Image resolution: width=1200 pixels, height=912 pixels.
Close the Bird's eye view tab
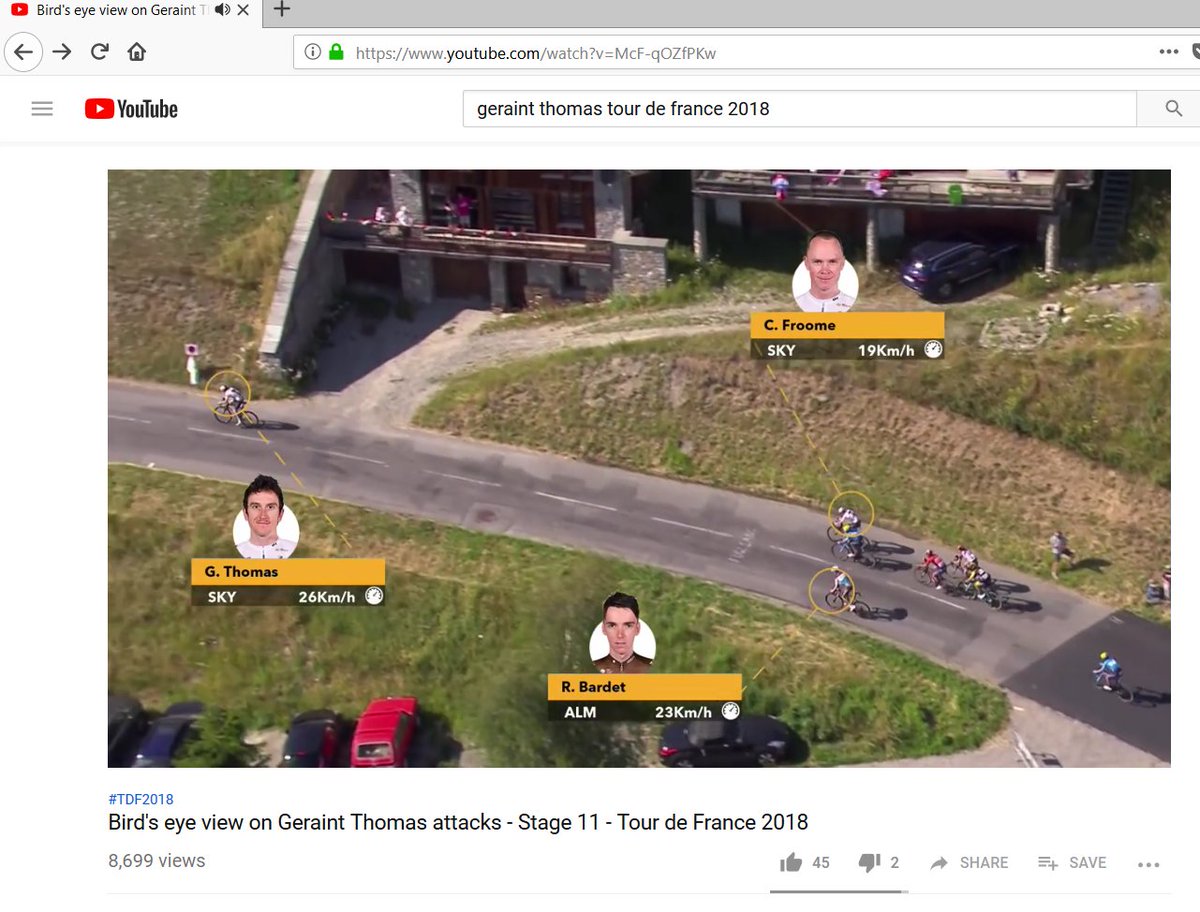click(245, 10)
